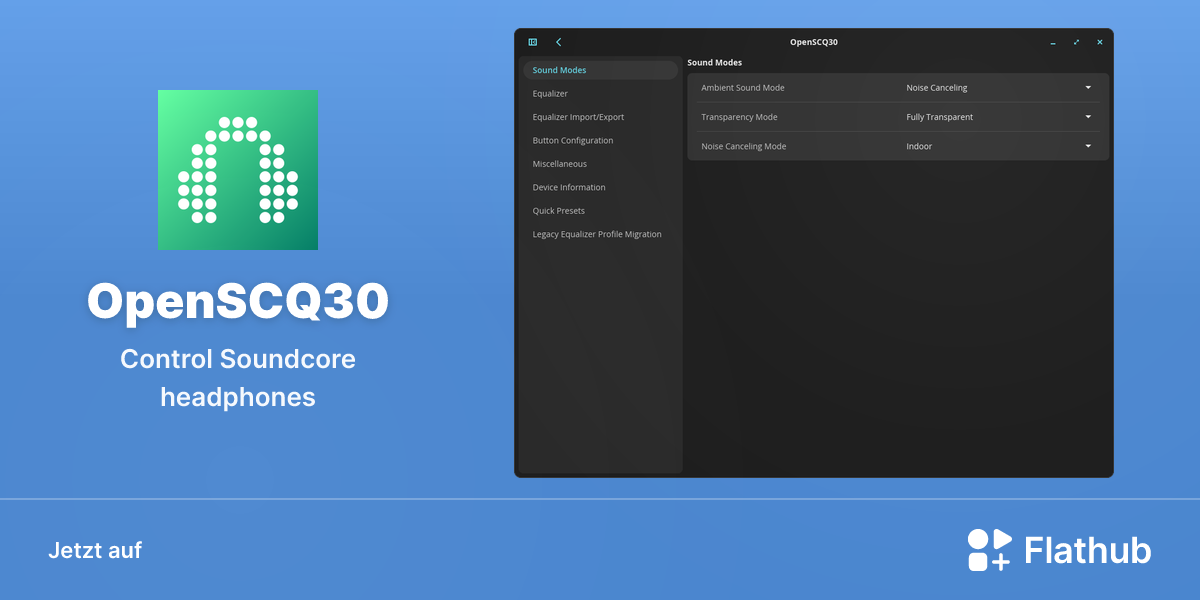Go back using the header arrow
The image size is (1200, 600).
[558, 42]
